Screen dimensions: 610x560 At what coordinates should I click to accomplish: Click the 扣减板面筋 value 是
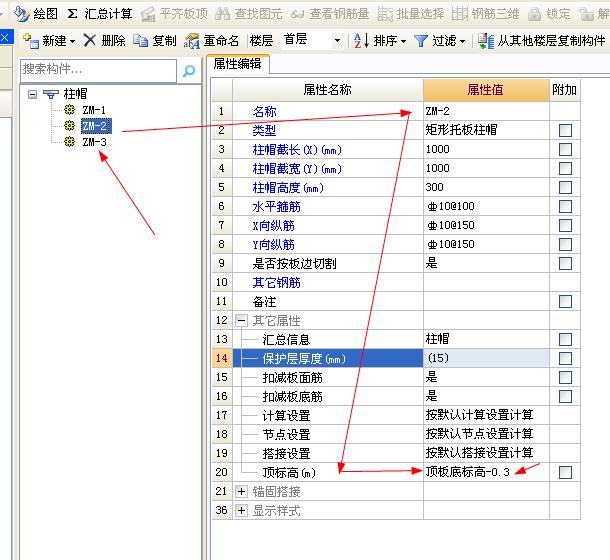[x=486, y=377]
